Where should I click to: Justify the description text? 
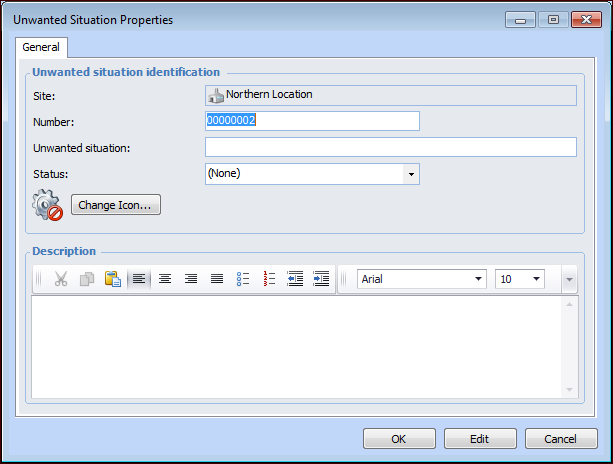217,280
